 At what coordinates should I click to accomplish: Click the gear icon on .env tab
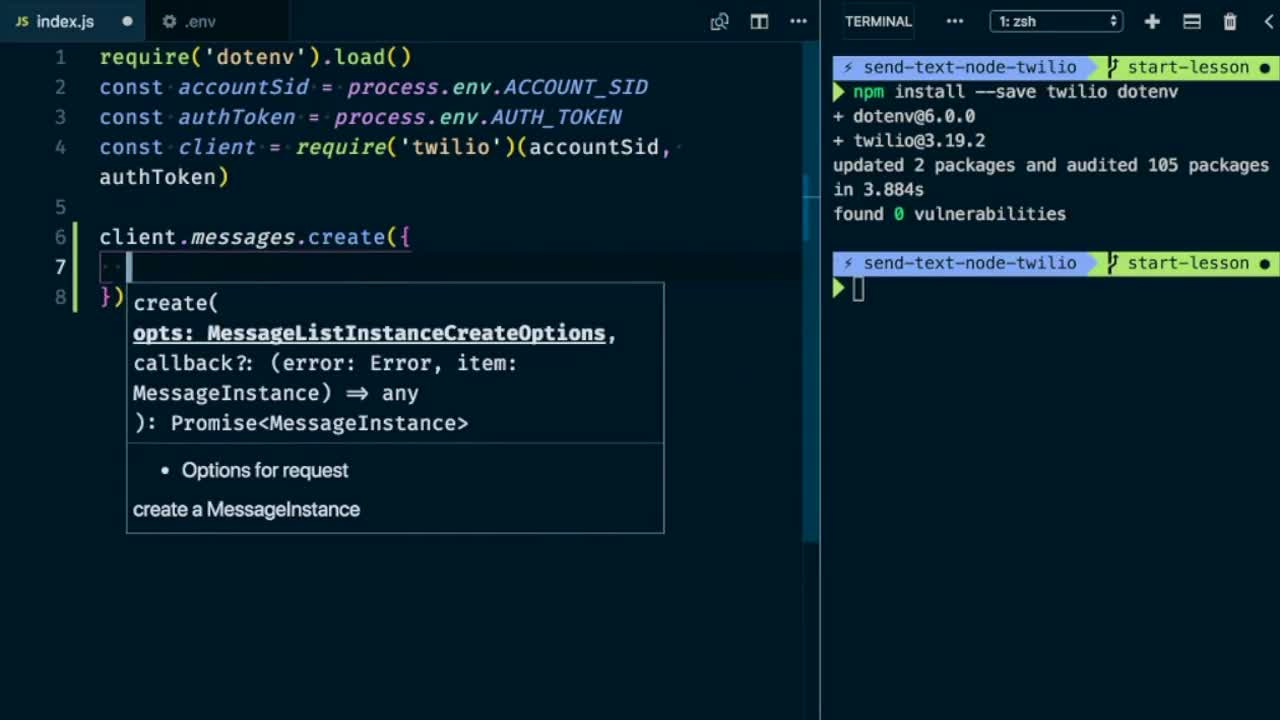(169, 21)
